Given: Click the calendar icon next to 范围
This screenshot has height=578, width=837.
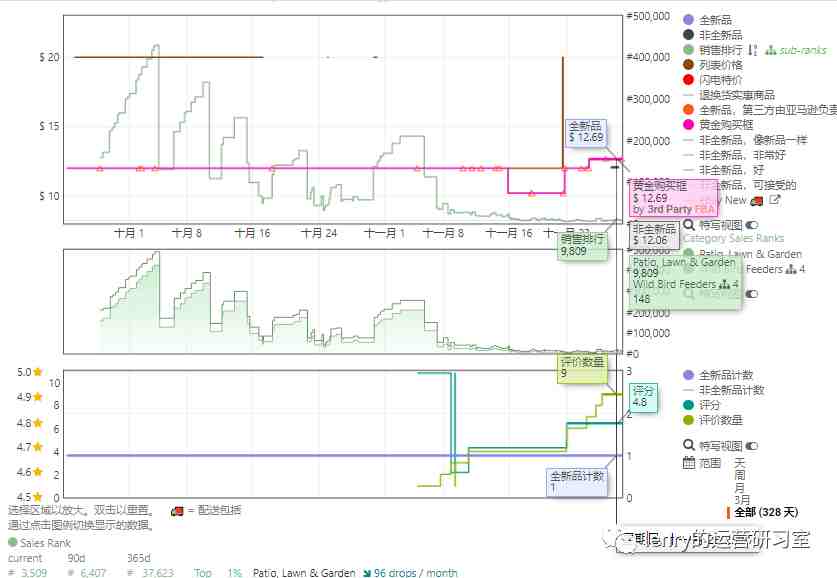Looking at the screenshot, I should 689,462.
